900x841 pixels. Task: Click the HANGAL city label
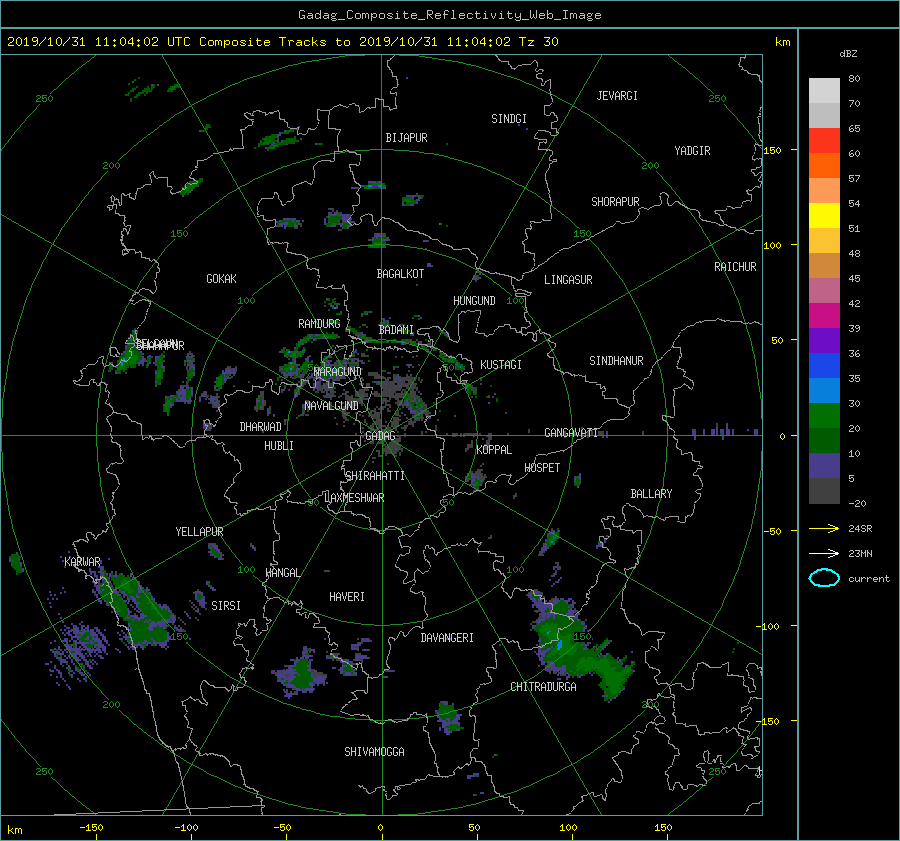pos(282,573)
